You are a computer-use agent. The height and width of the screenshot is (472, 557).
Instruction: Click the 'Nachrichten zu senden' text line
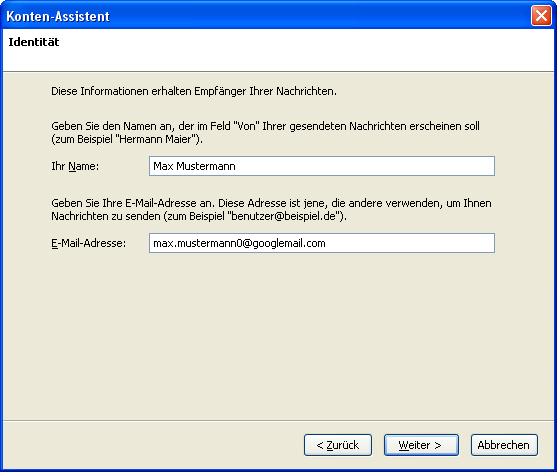[x=106, y=216]
